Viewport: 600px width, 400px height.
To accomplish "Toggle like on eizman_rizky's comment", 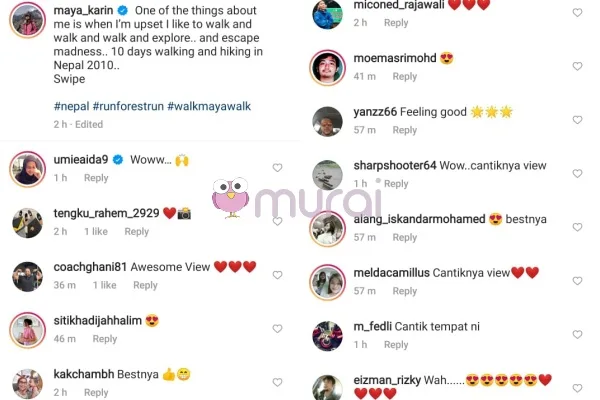I will [577, 388].
